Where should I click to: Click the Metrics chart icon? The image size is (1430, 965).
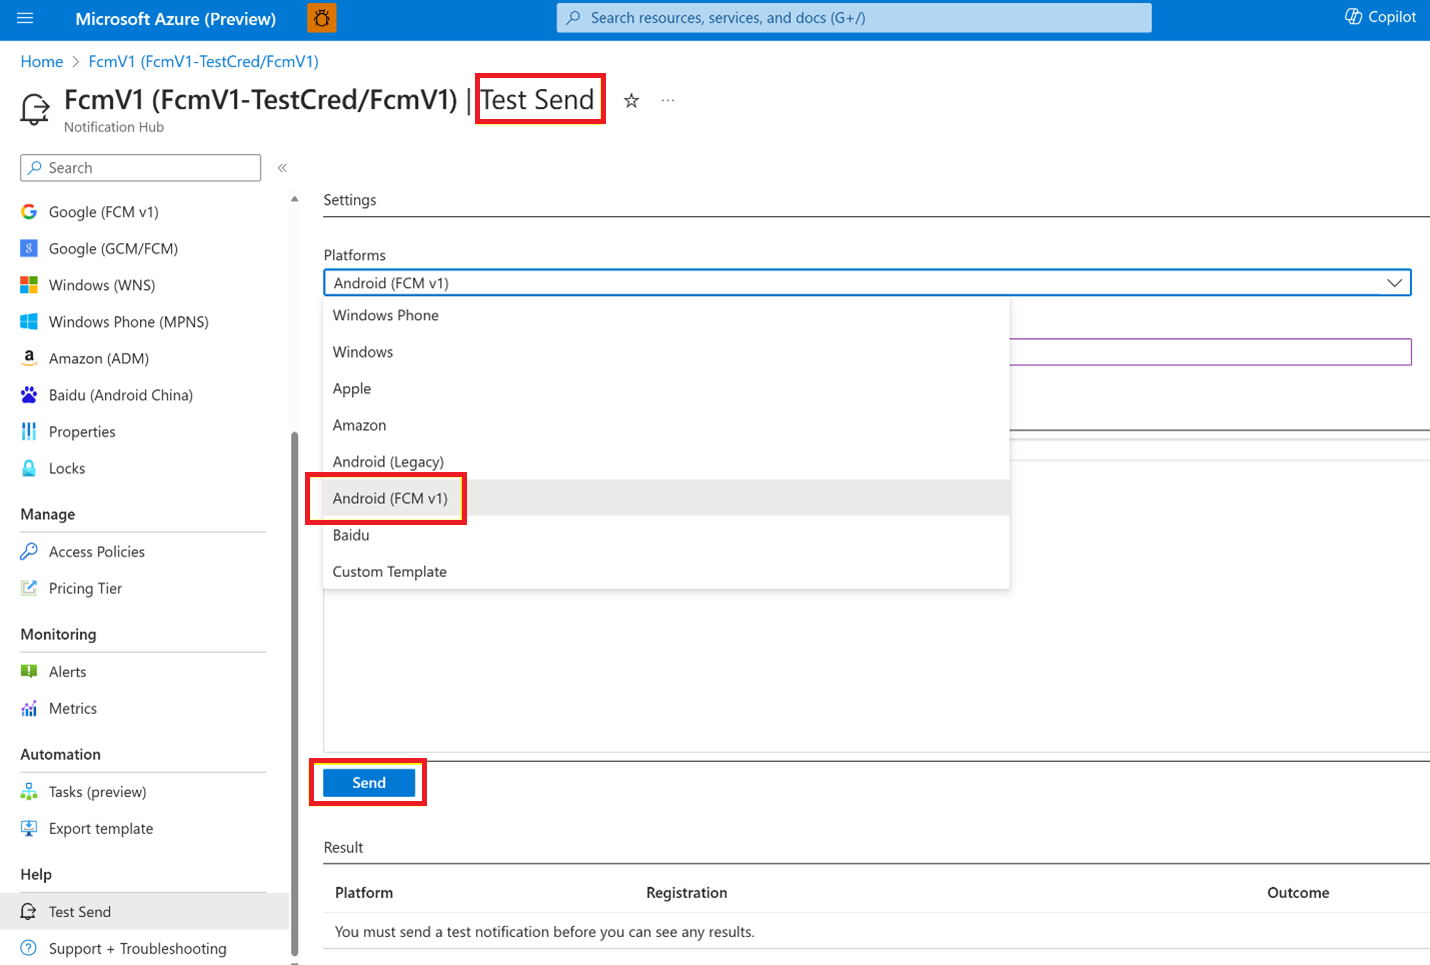click(29, 708)
